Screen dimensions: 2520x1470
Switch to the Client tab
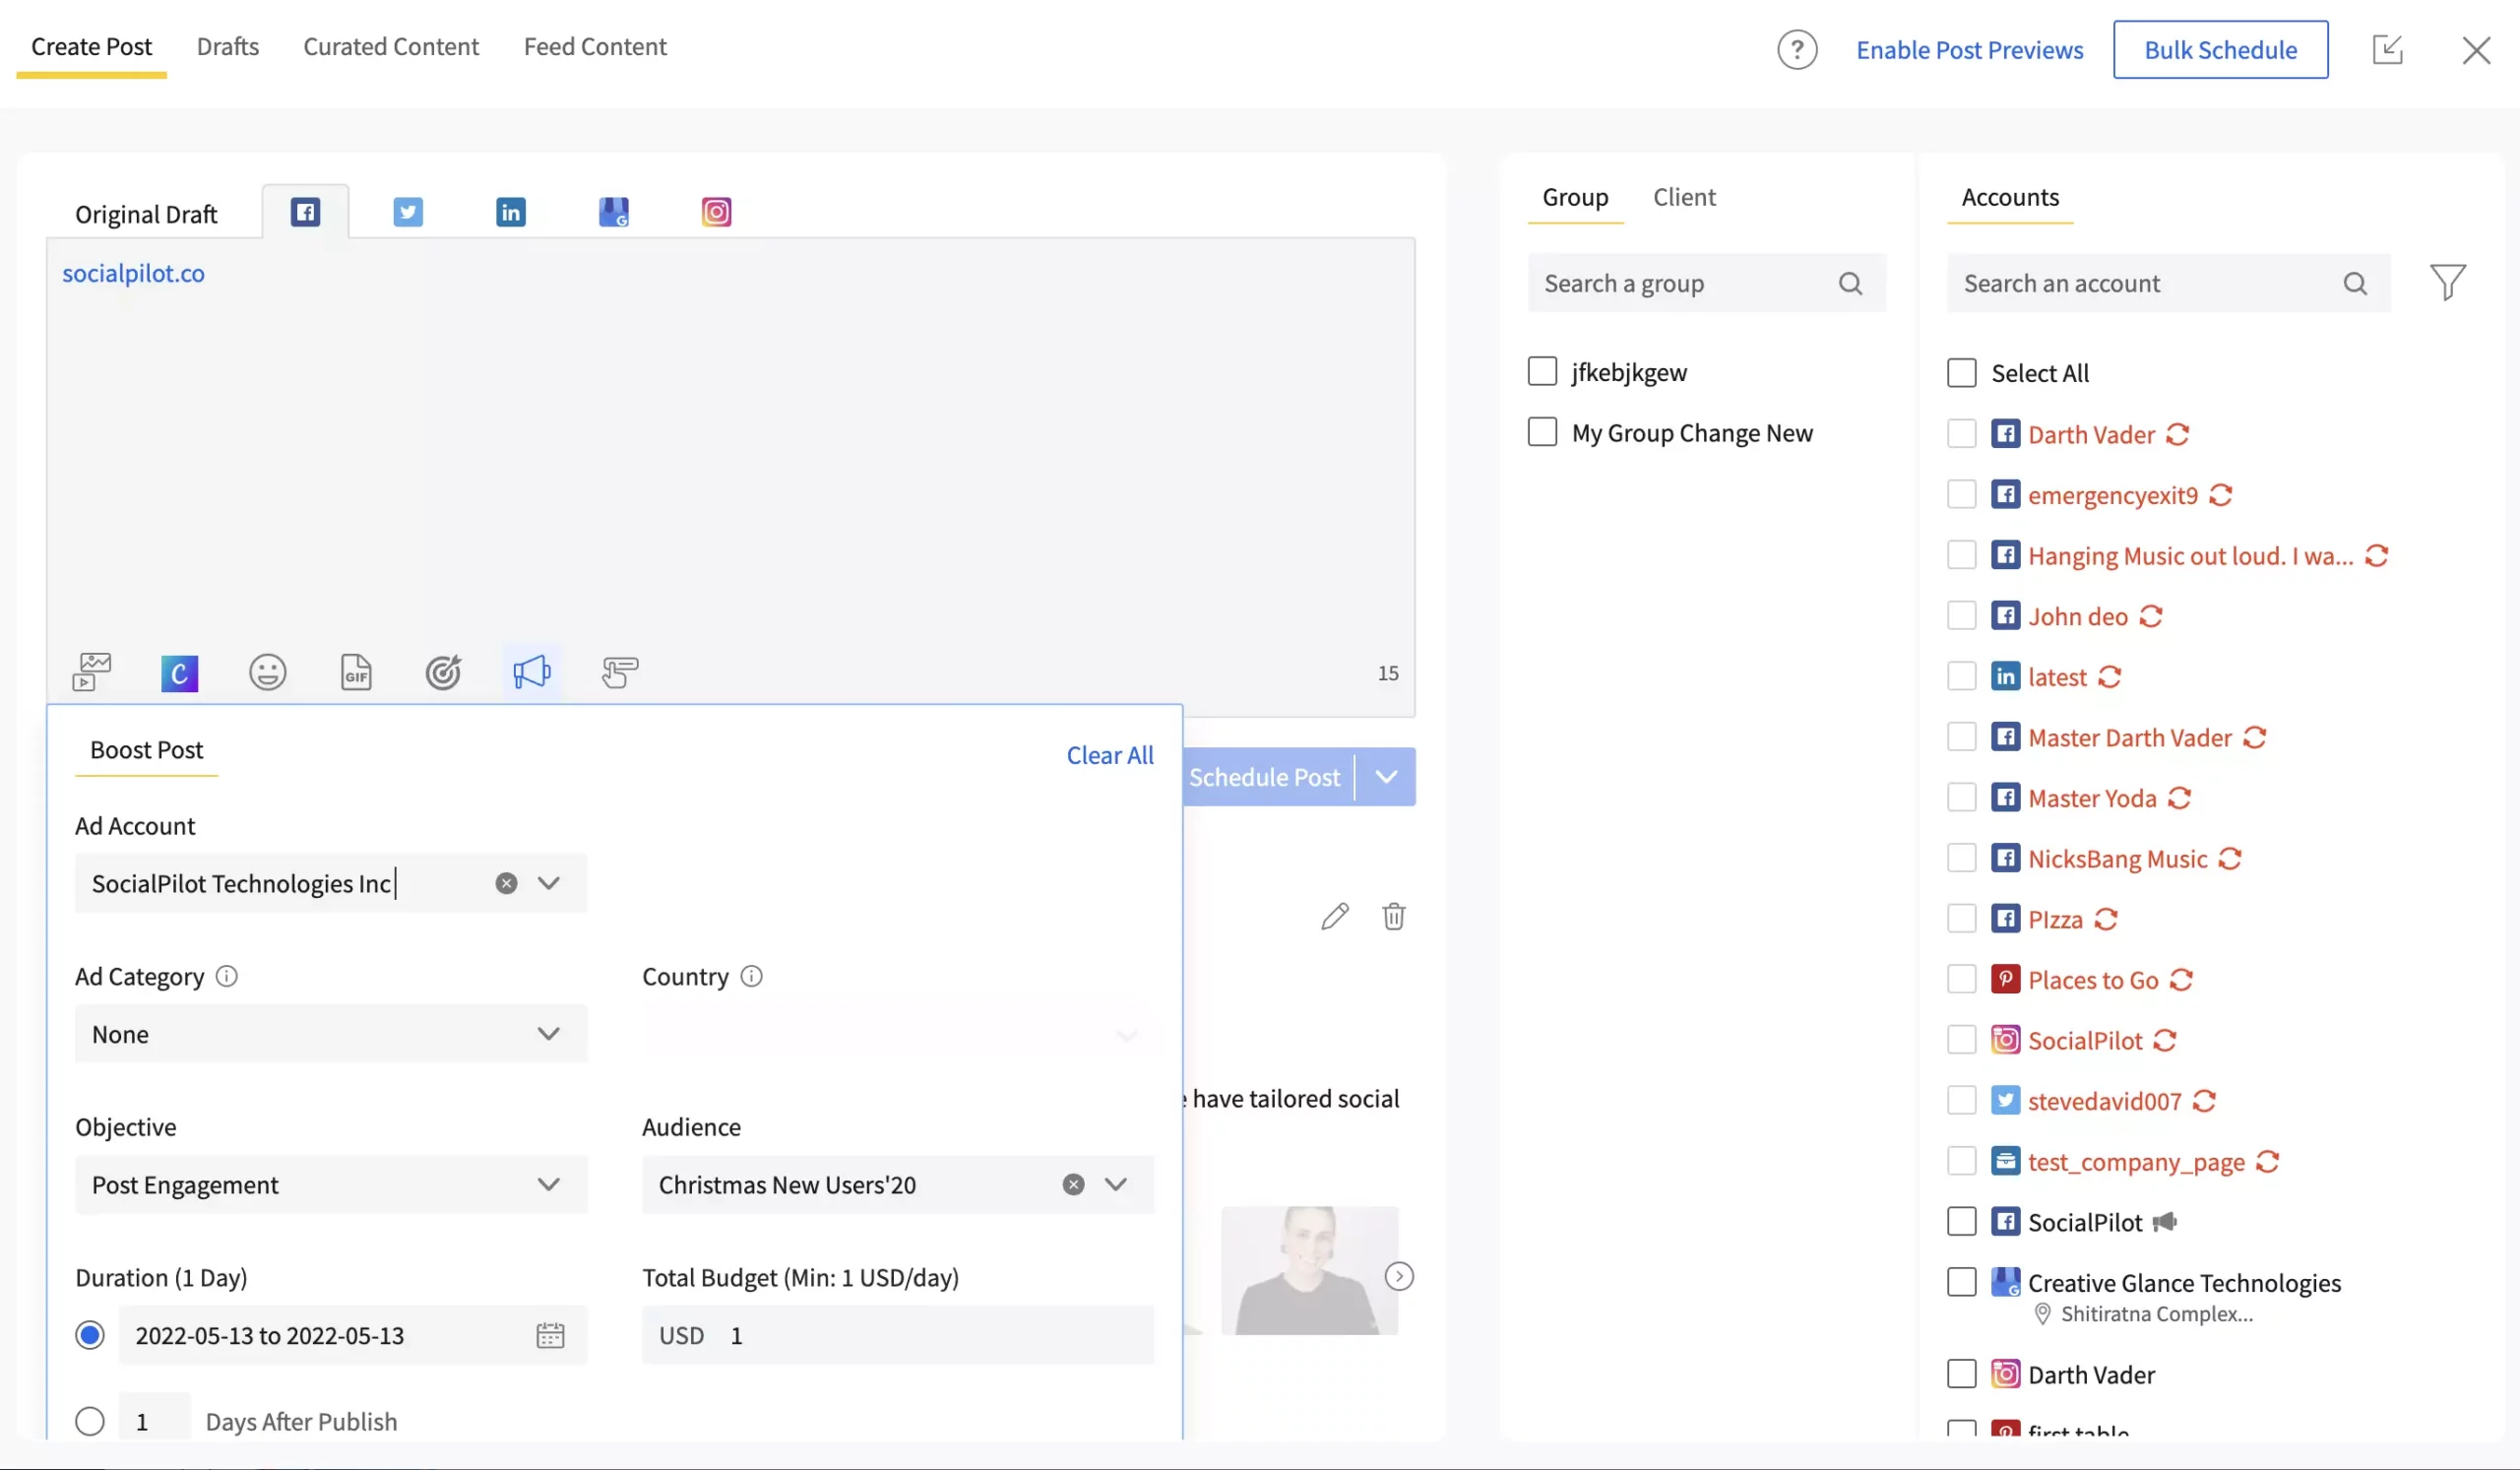coord(1684,197)
